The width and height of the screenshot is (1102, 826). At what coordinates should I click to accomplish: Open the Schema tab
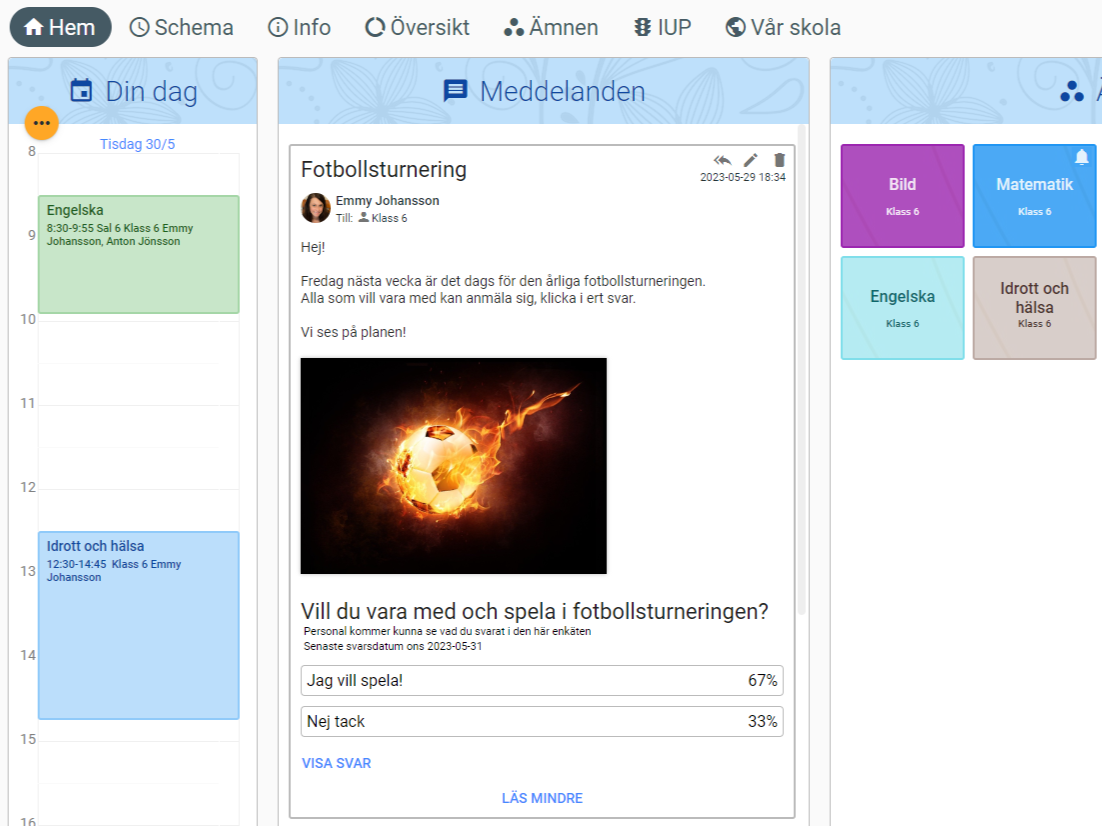[182, 27]
